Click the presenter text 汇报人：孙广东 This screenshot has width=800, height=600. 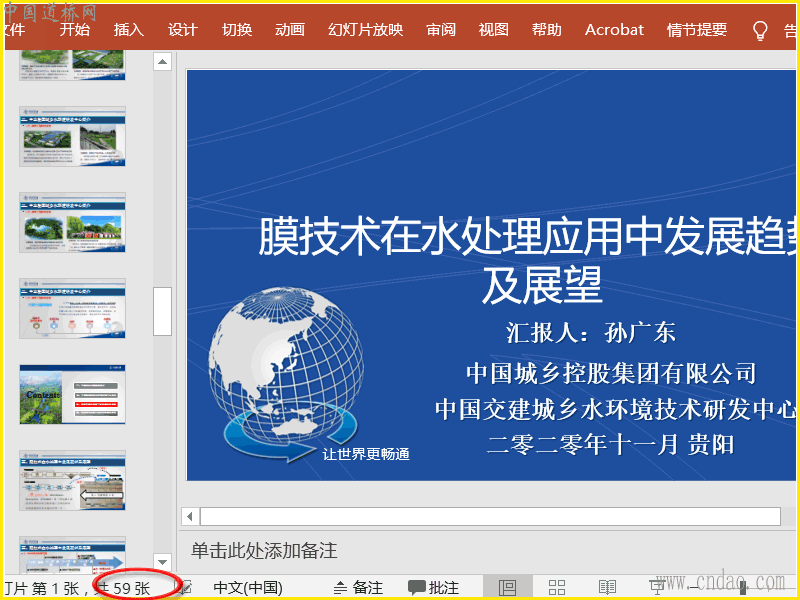(591, 333)
